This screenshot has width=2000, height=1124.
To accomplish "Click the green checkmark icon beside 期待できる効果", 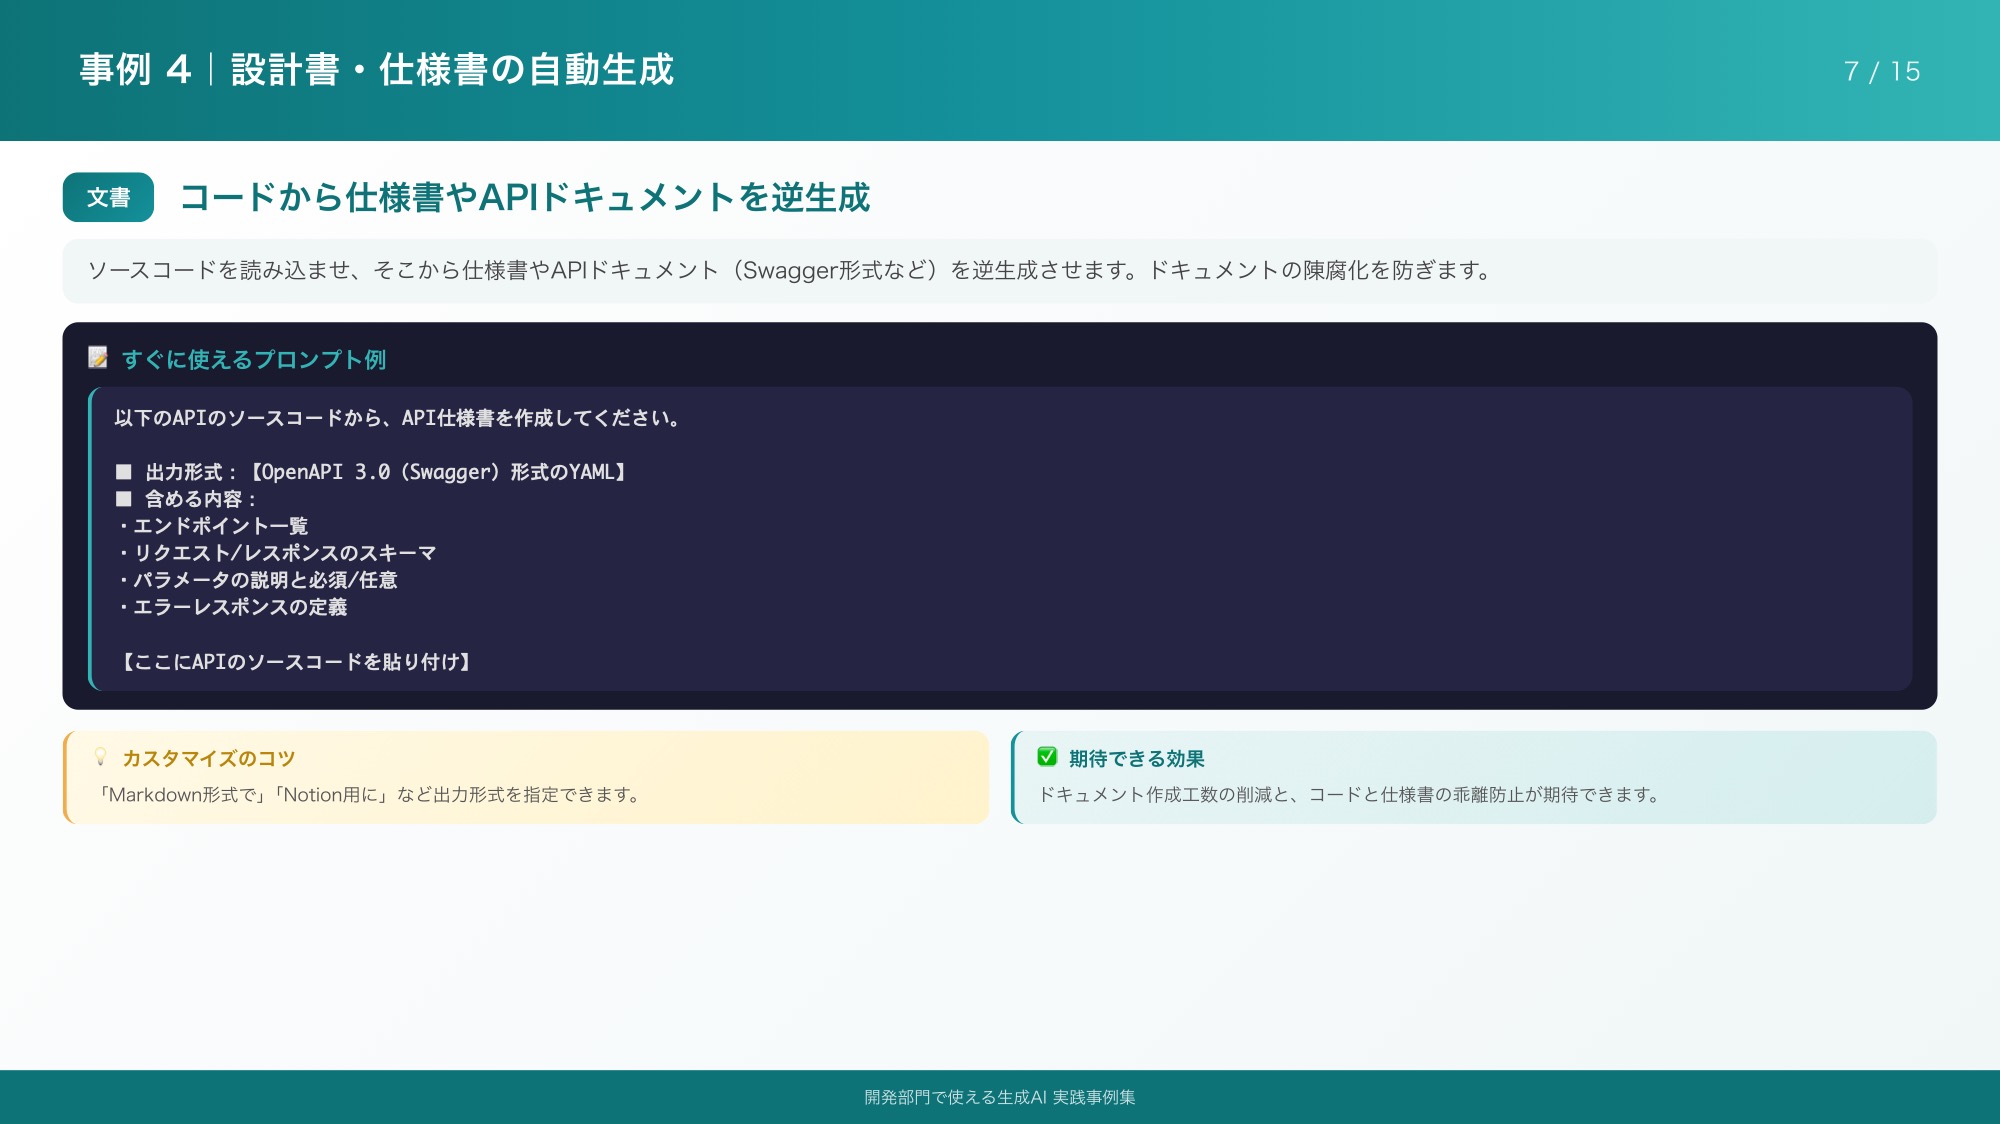I will point(1047,757).
